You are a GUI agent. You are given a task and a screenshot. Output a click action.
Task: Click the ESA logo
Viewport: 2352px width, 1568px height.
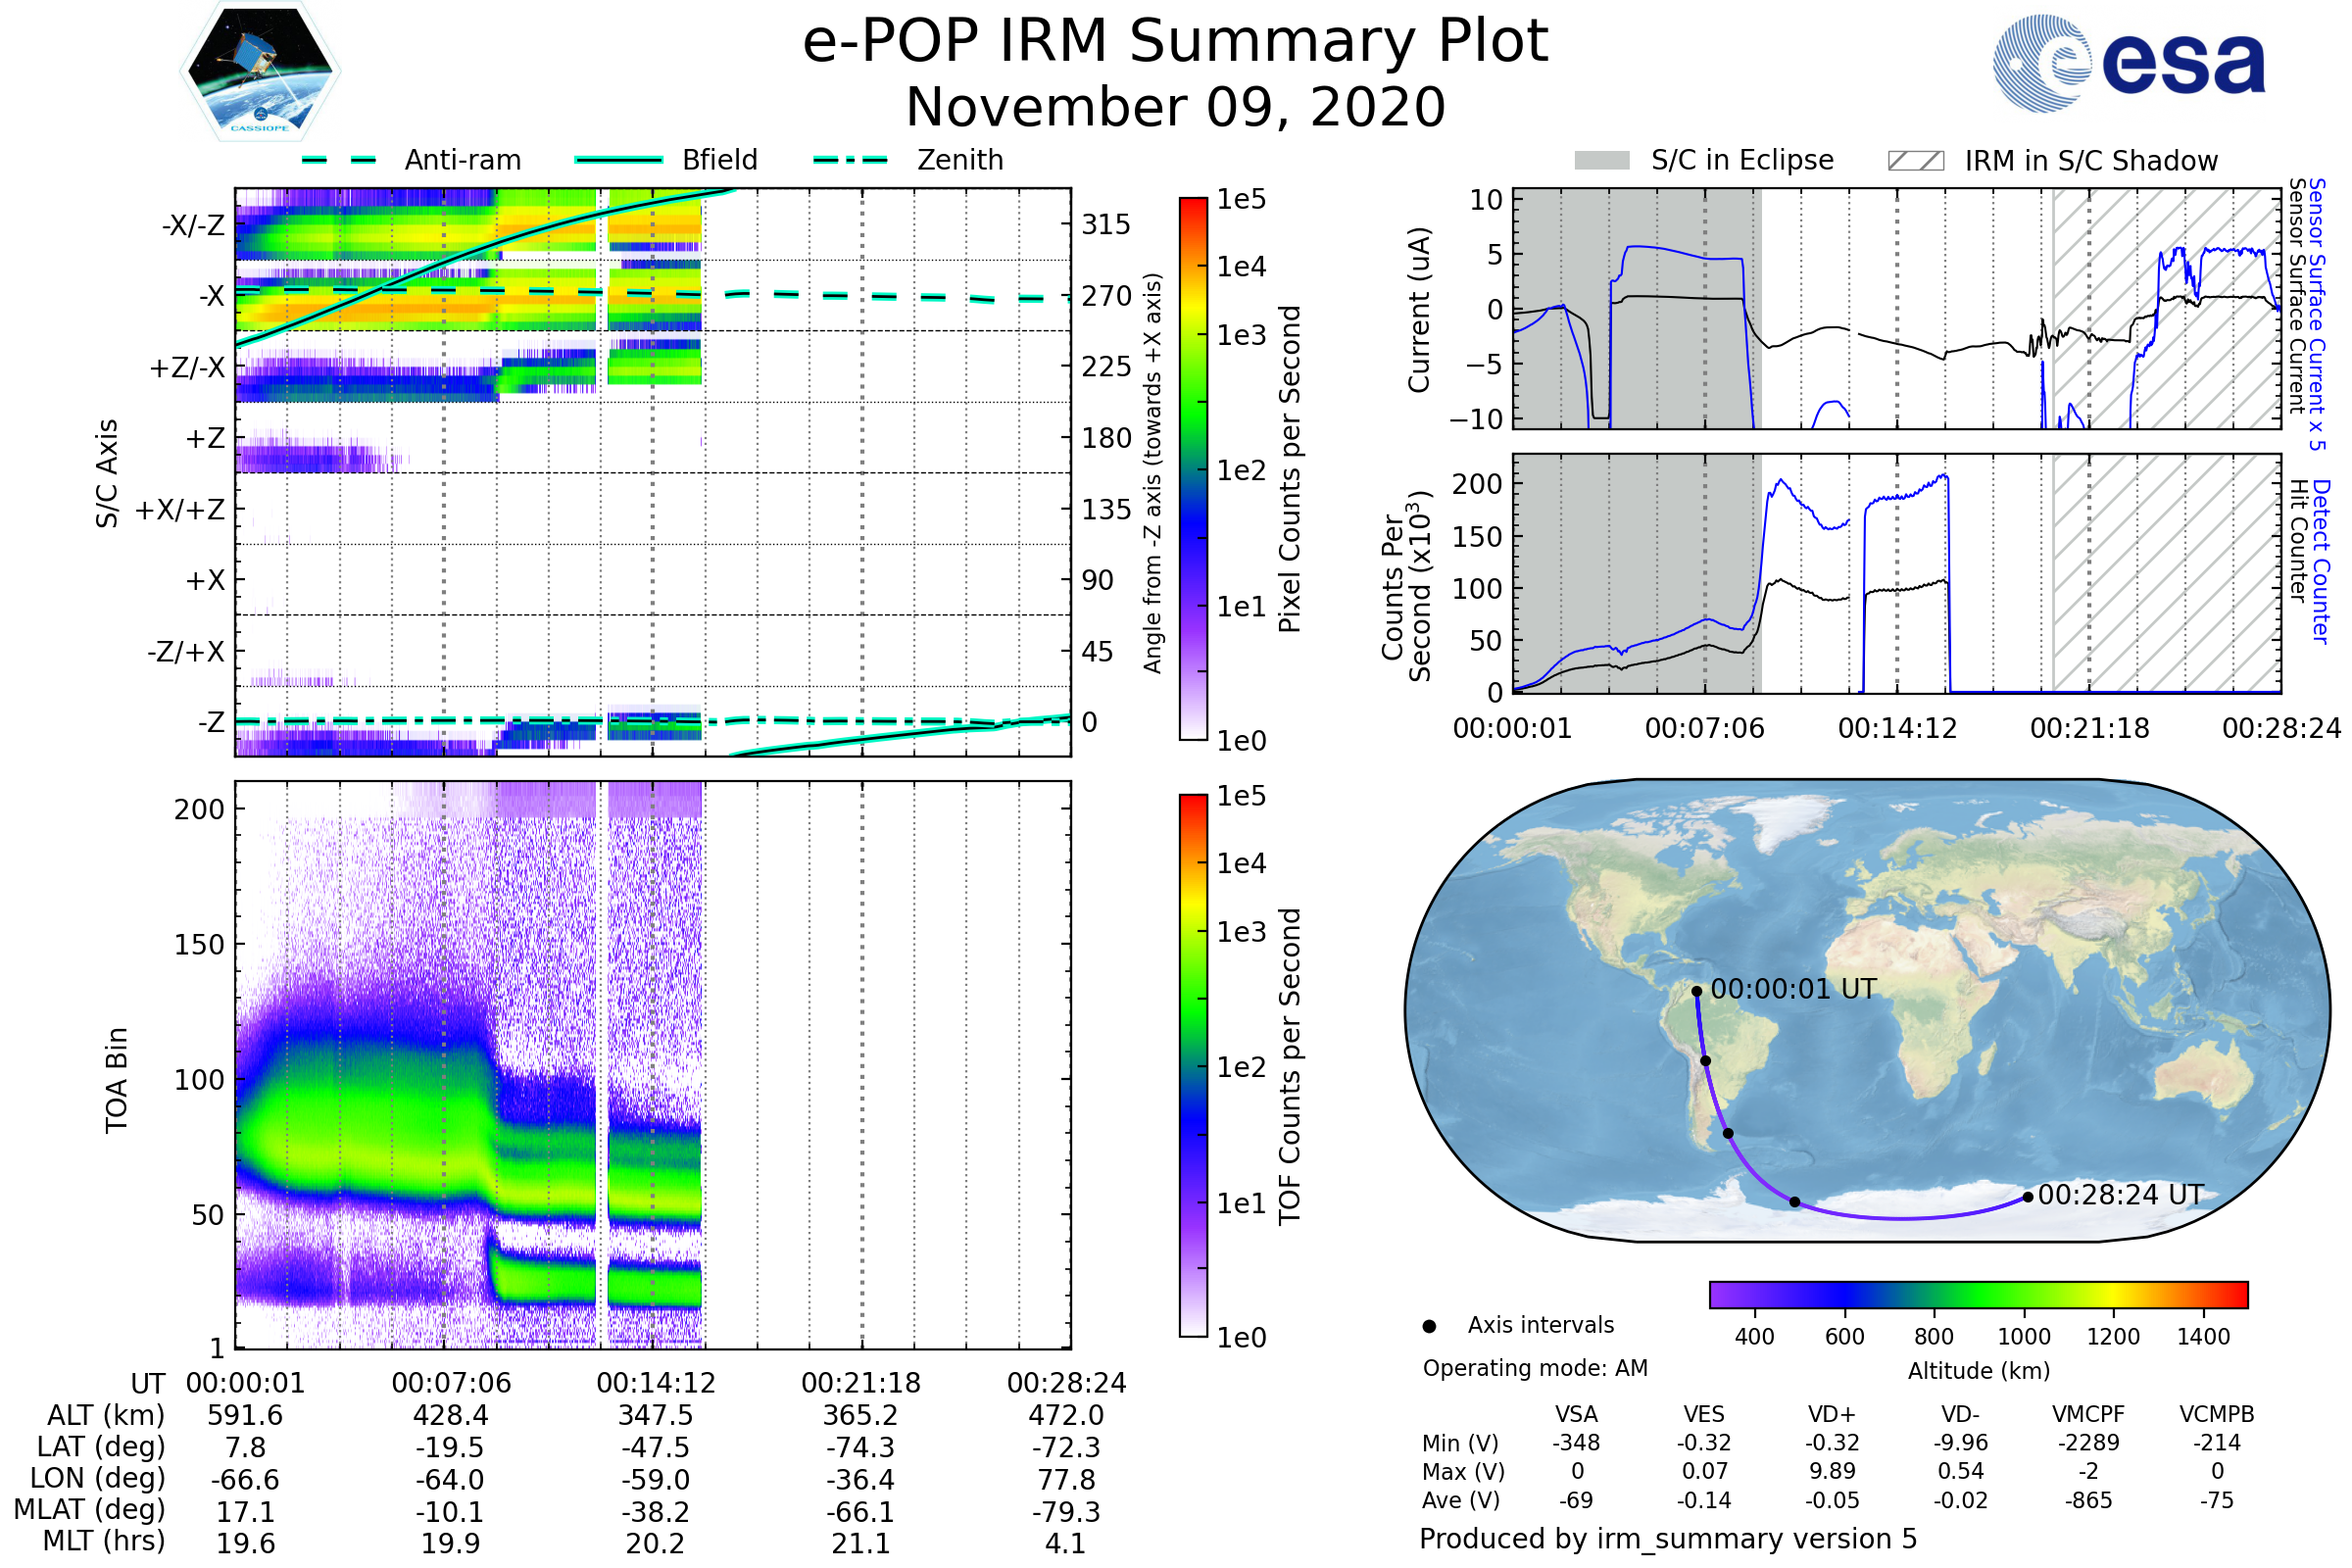click(x=2128, y=64)
